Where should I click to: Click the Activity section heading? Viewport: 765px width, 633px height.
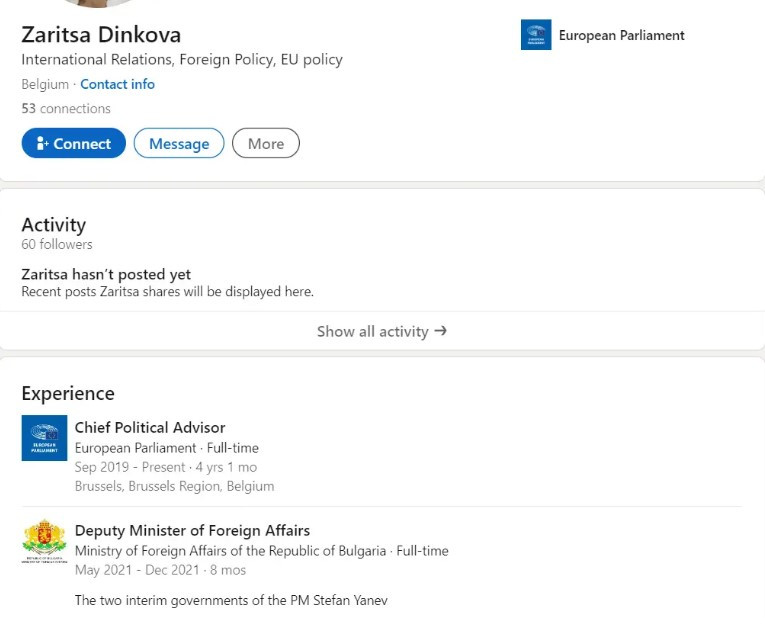click(54, 224)
